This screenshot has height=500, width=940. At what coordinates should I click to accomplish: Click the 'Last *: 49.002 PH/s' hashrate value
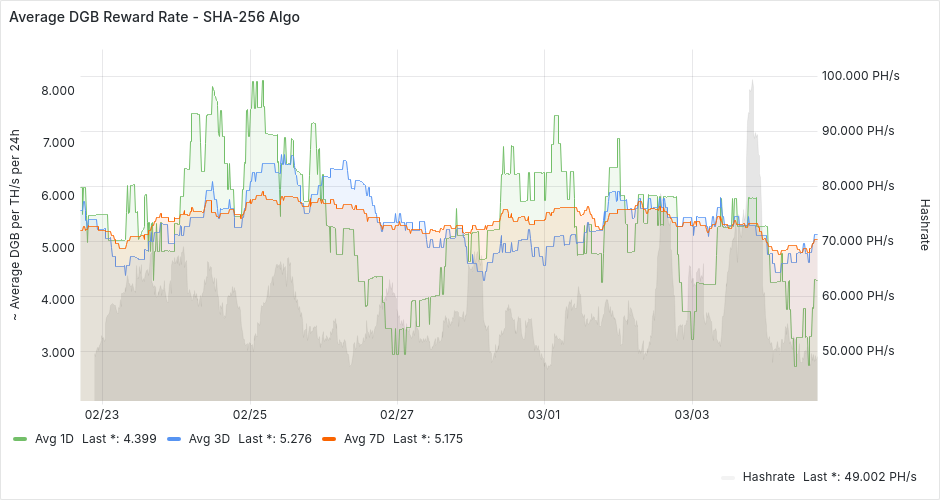(861, 478)
